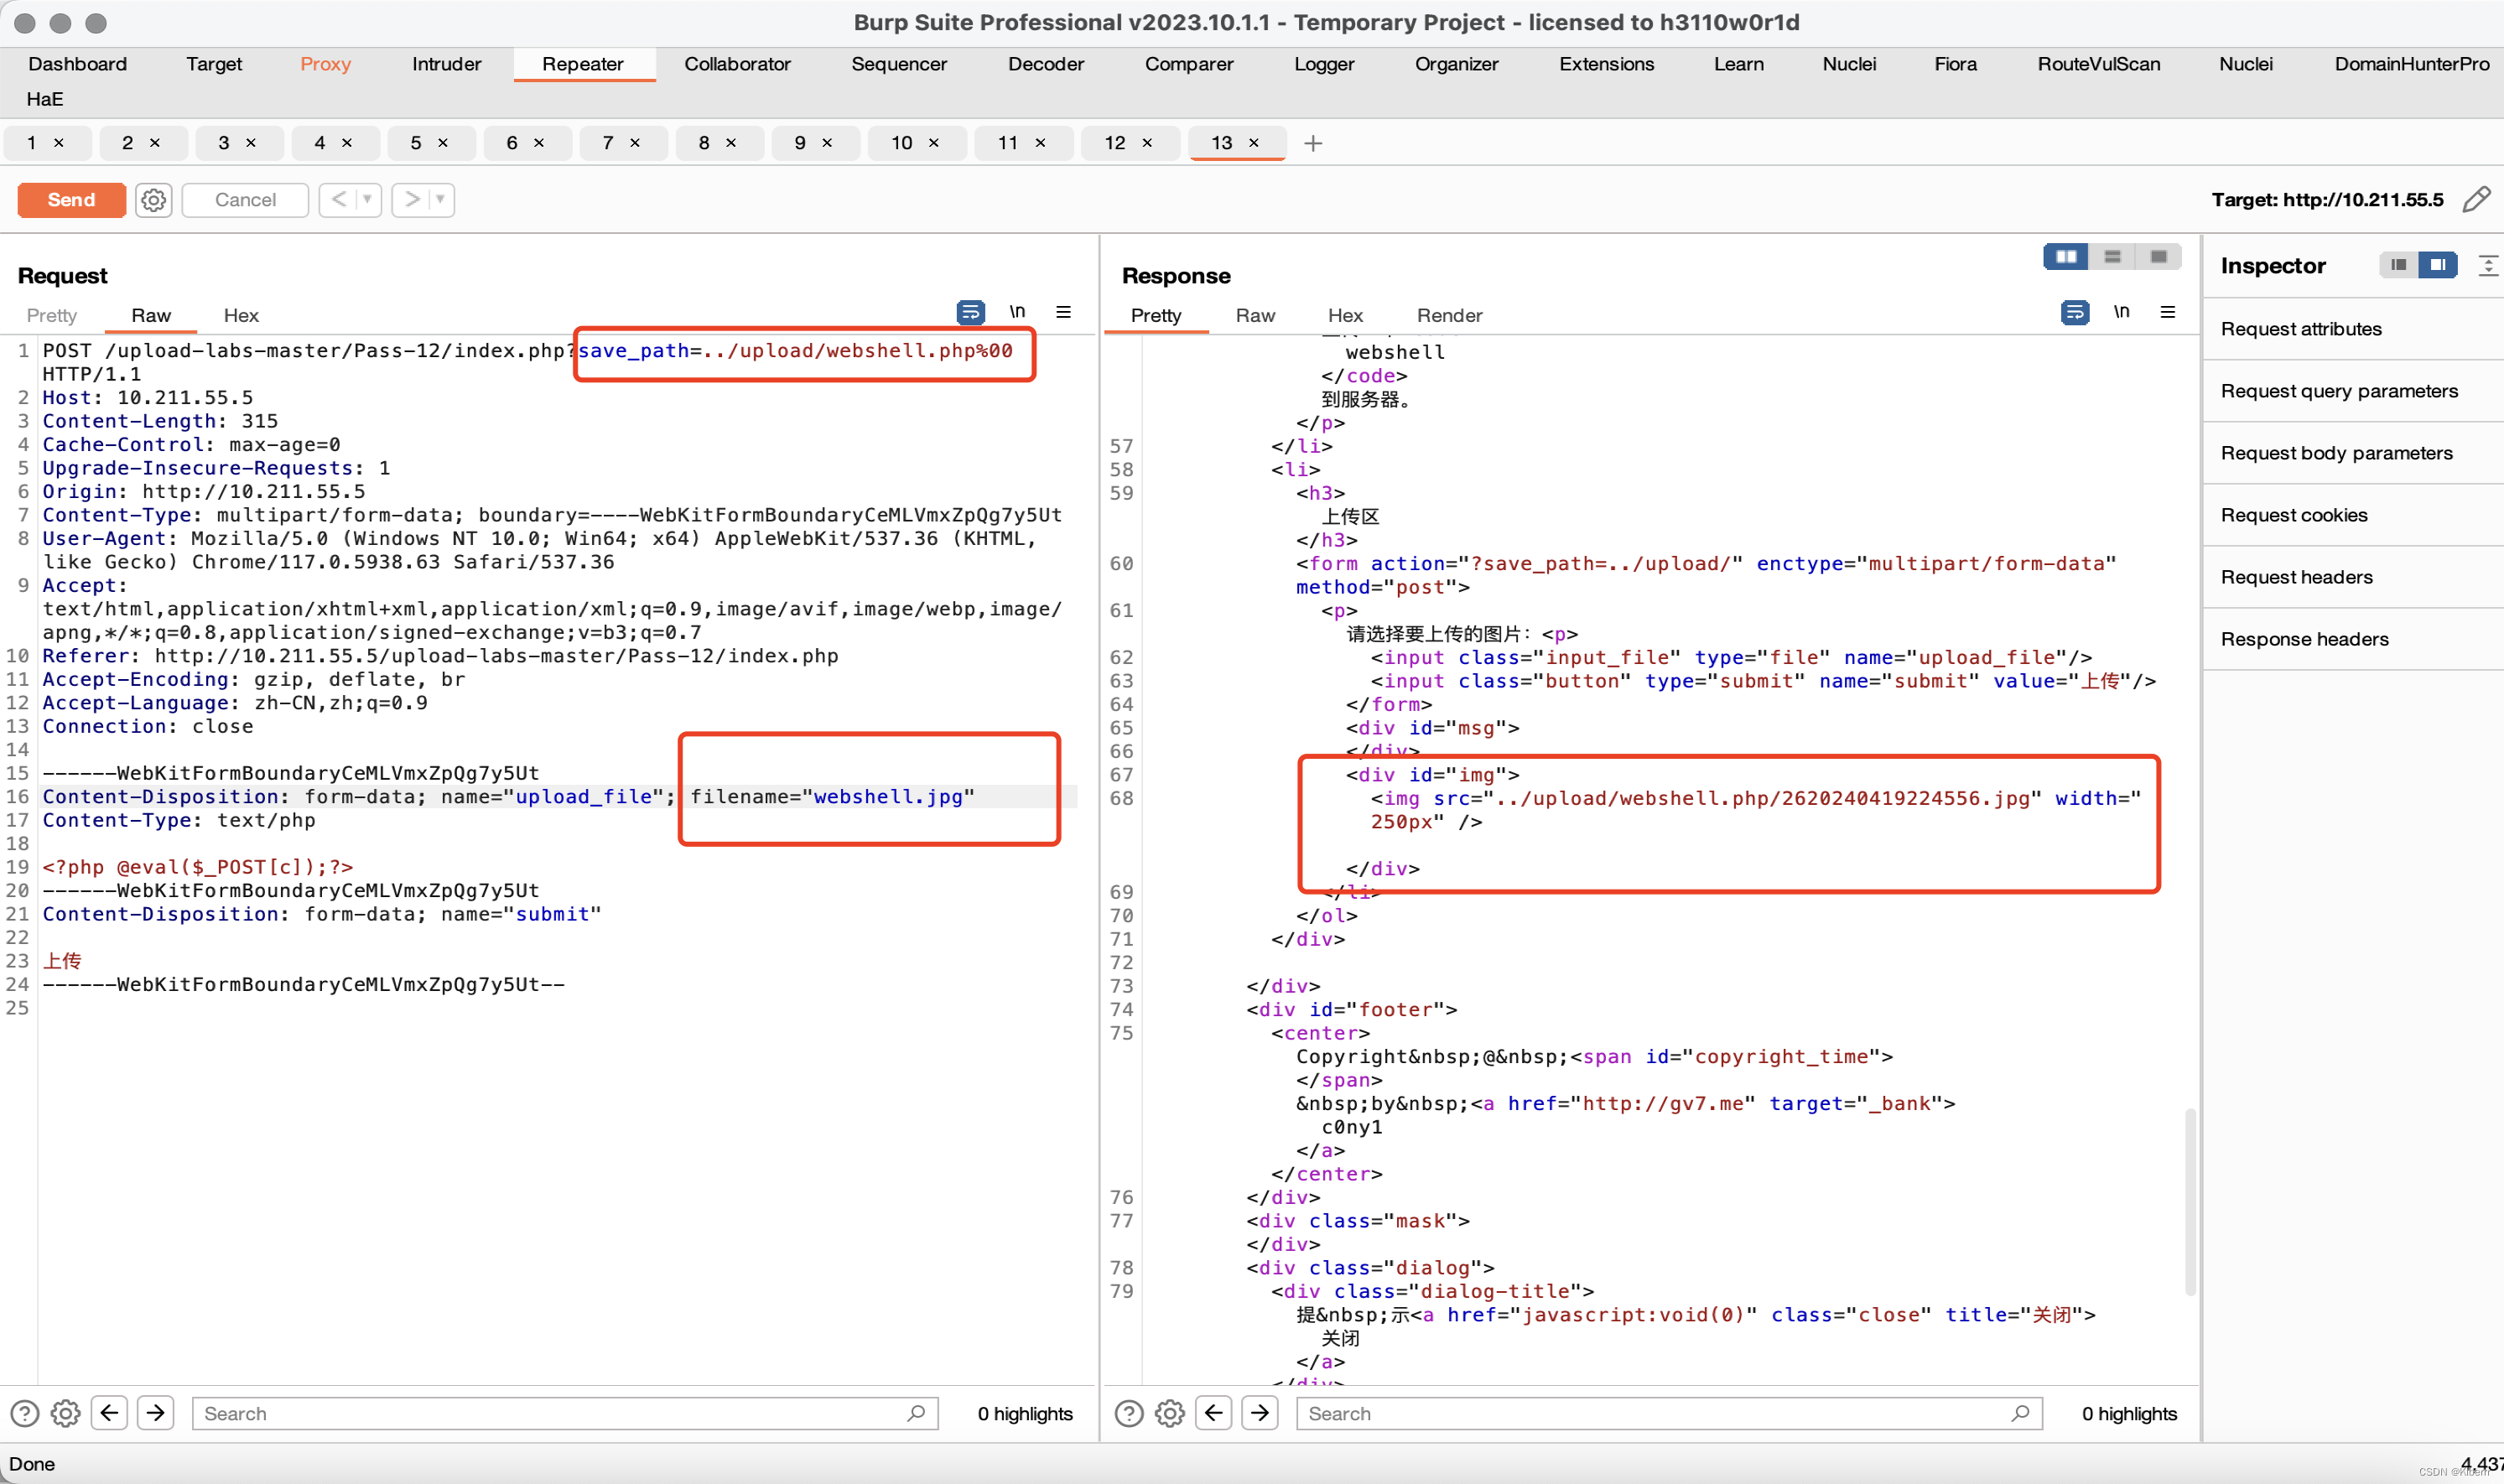
Task: Click the edit target pencil icon
Action: pos(2476,200)
